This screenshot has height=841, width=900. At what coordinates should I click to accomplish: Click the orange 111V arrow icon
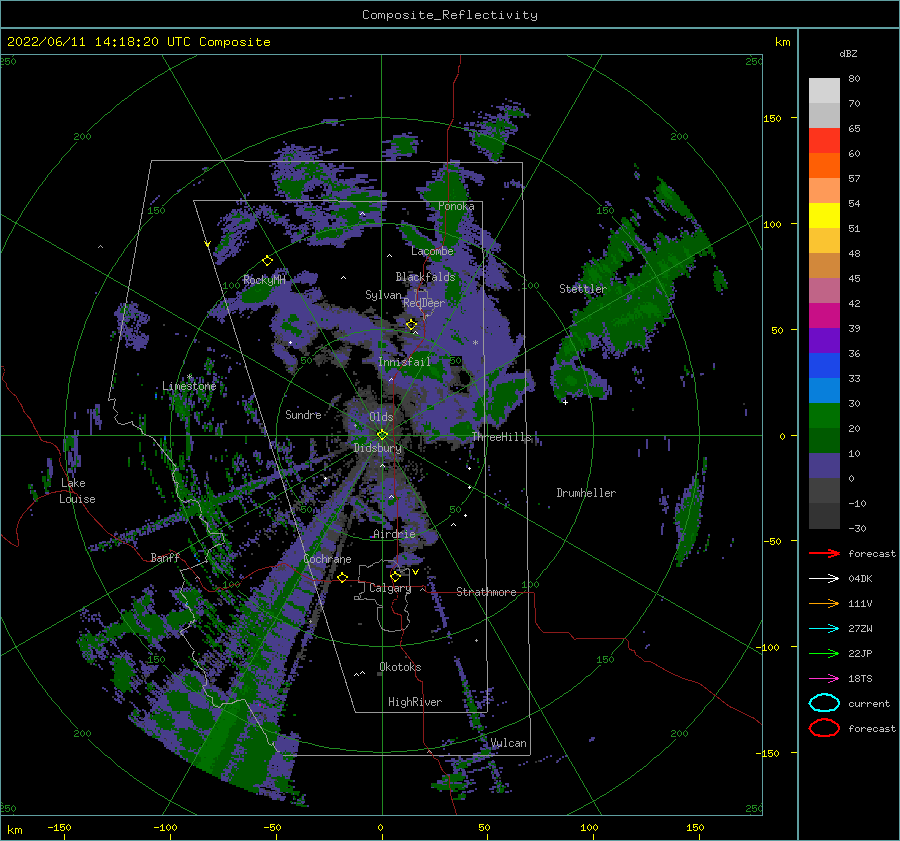point(824,603)
